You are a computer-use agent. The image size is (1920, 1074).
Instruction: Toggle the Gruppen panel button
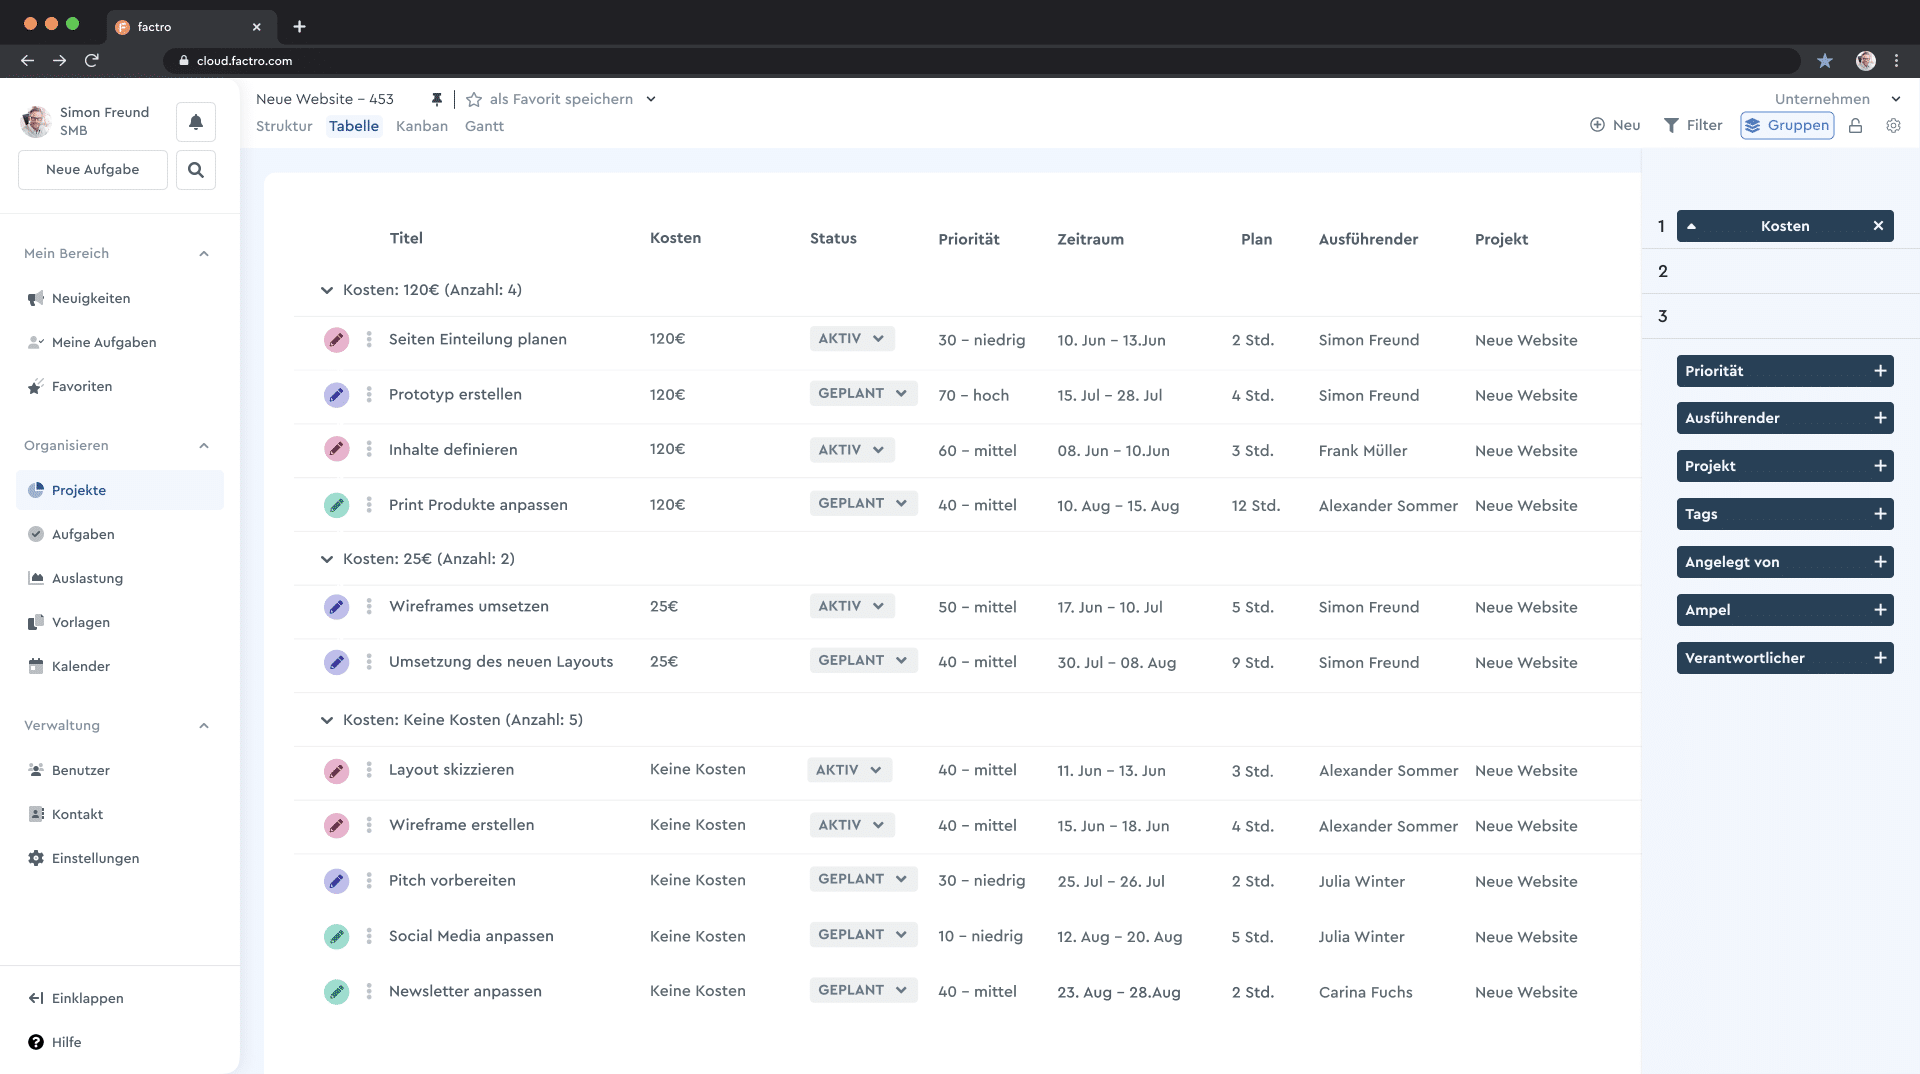(1787, 125)
